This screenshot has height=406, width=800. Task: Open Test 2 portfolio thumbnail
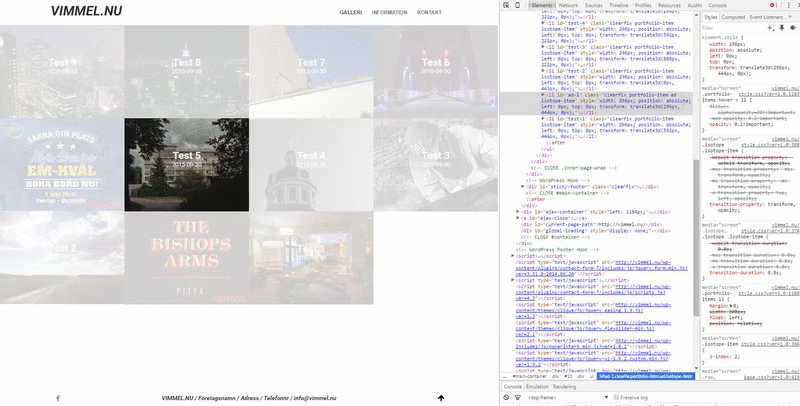tap(62, 258)
